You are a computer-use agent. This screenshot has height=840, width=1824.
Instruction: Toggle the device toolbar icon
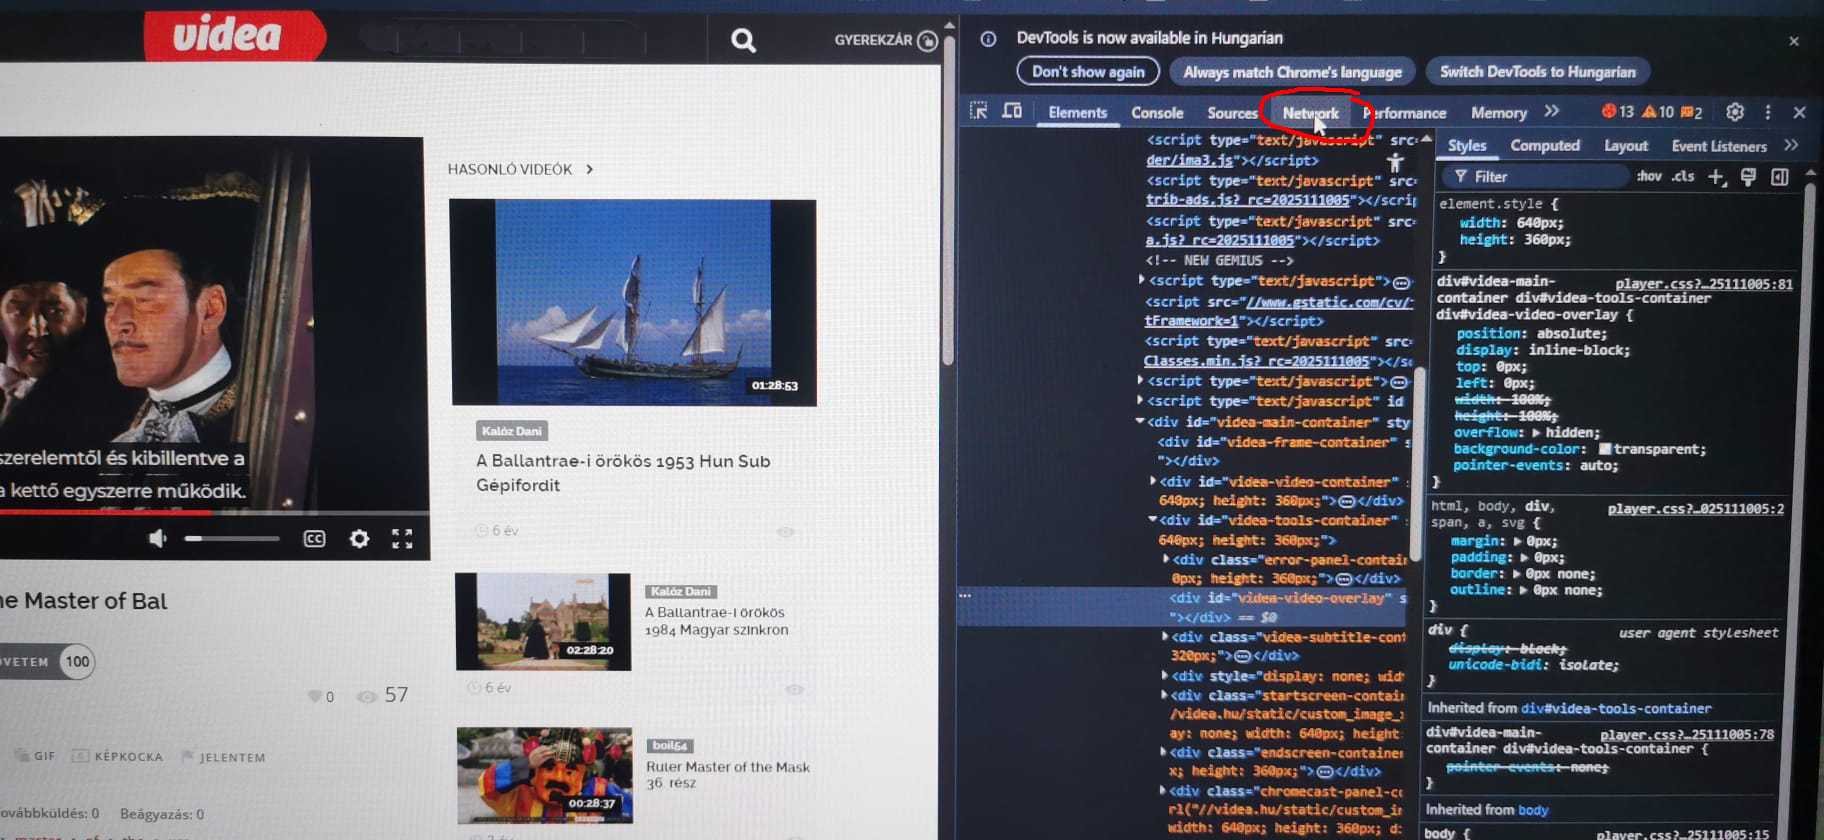point(1012,111)
